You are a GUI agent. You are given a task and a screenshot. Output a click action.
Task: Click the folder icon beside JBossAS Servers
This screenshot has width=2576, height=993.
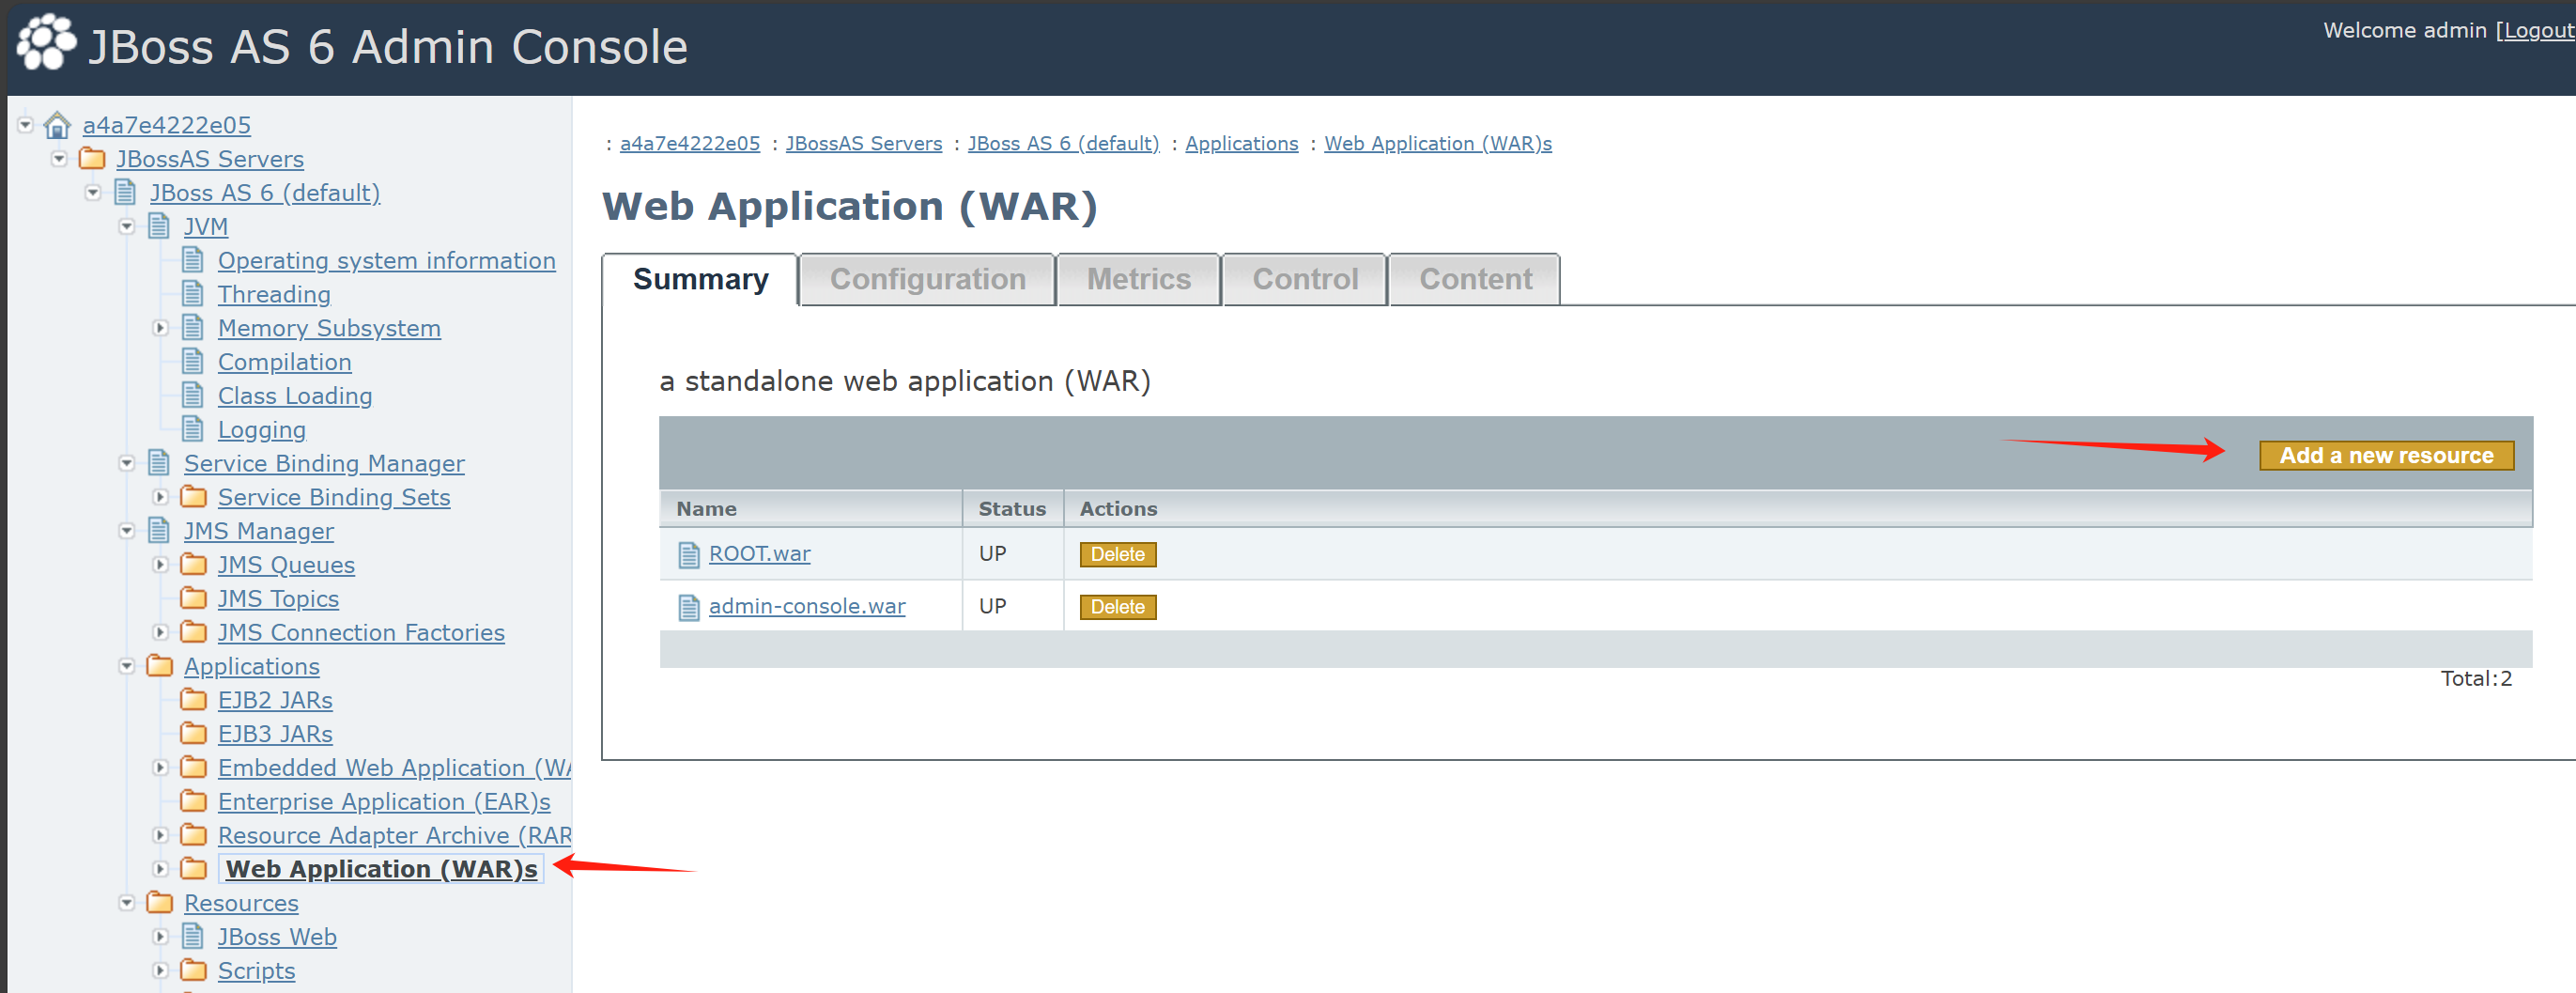click(92, 159)
